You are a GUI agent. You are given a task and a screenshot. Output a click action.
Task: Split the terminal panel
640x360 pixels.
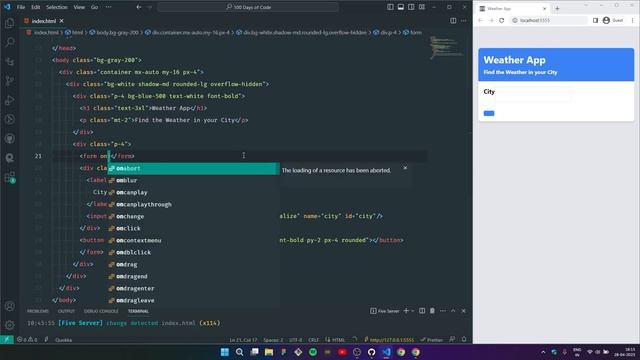422,311
